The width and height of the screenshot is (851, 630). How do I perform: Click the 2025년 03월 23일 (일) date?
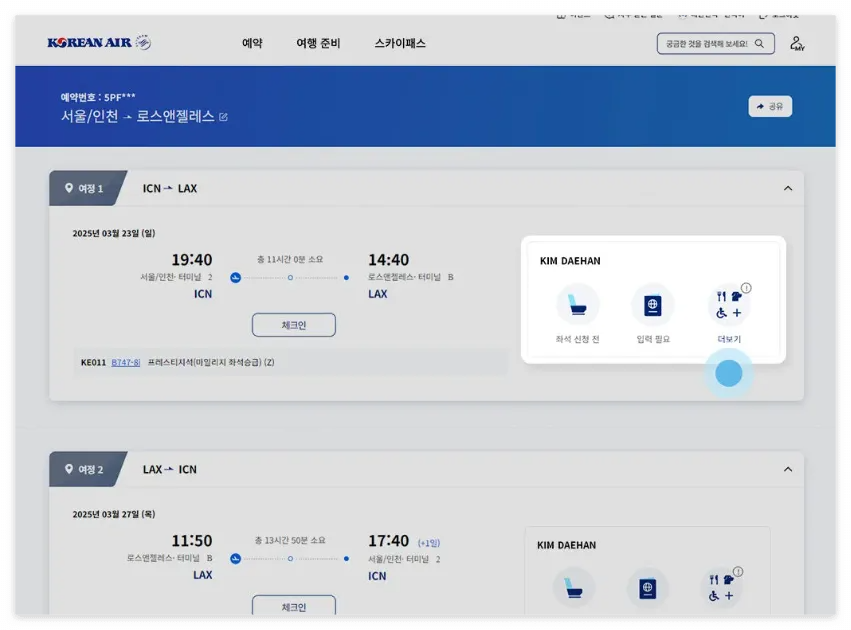[114, 233]
